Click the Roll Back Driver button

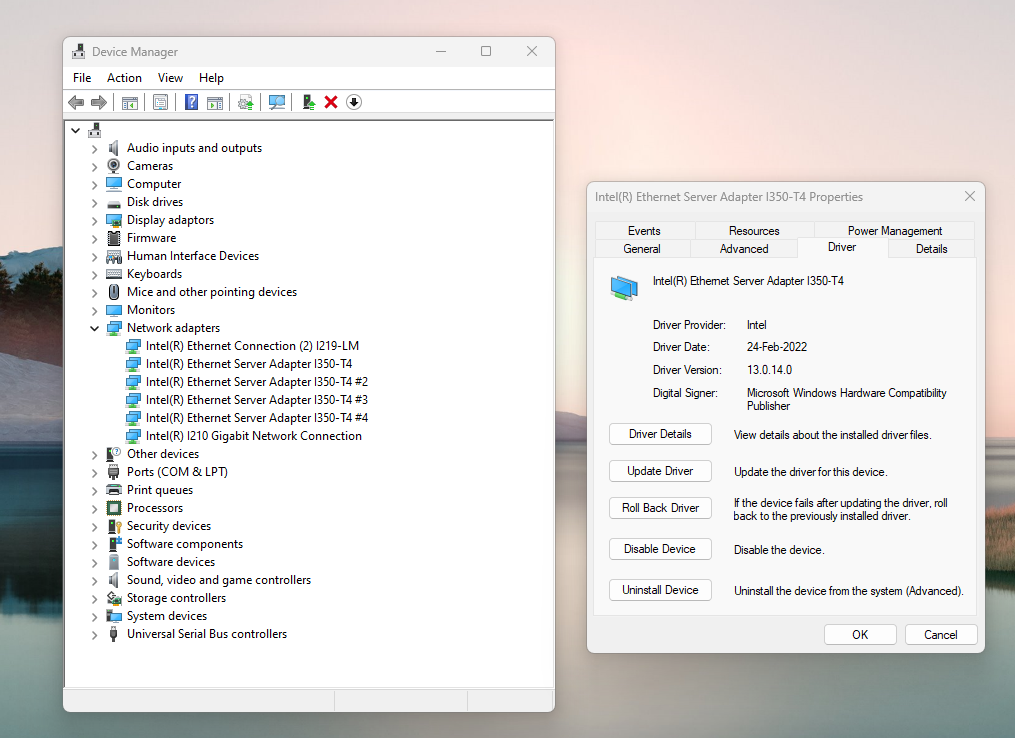[x=660, y=507]
